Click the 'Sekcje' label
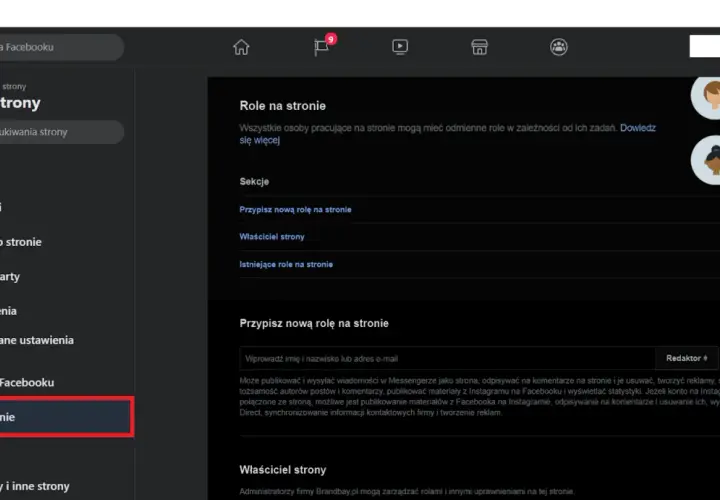720x500 pixels. pyautogui.click(x=254, y=182)
